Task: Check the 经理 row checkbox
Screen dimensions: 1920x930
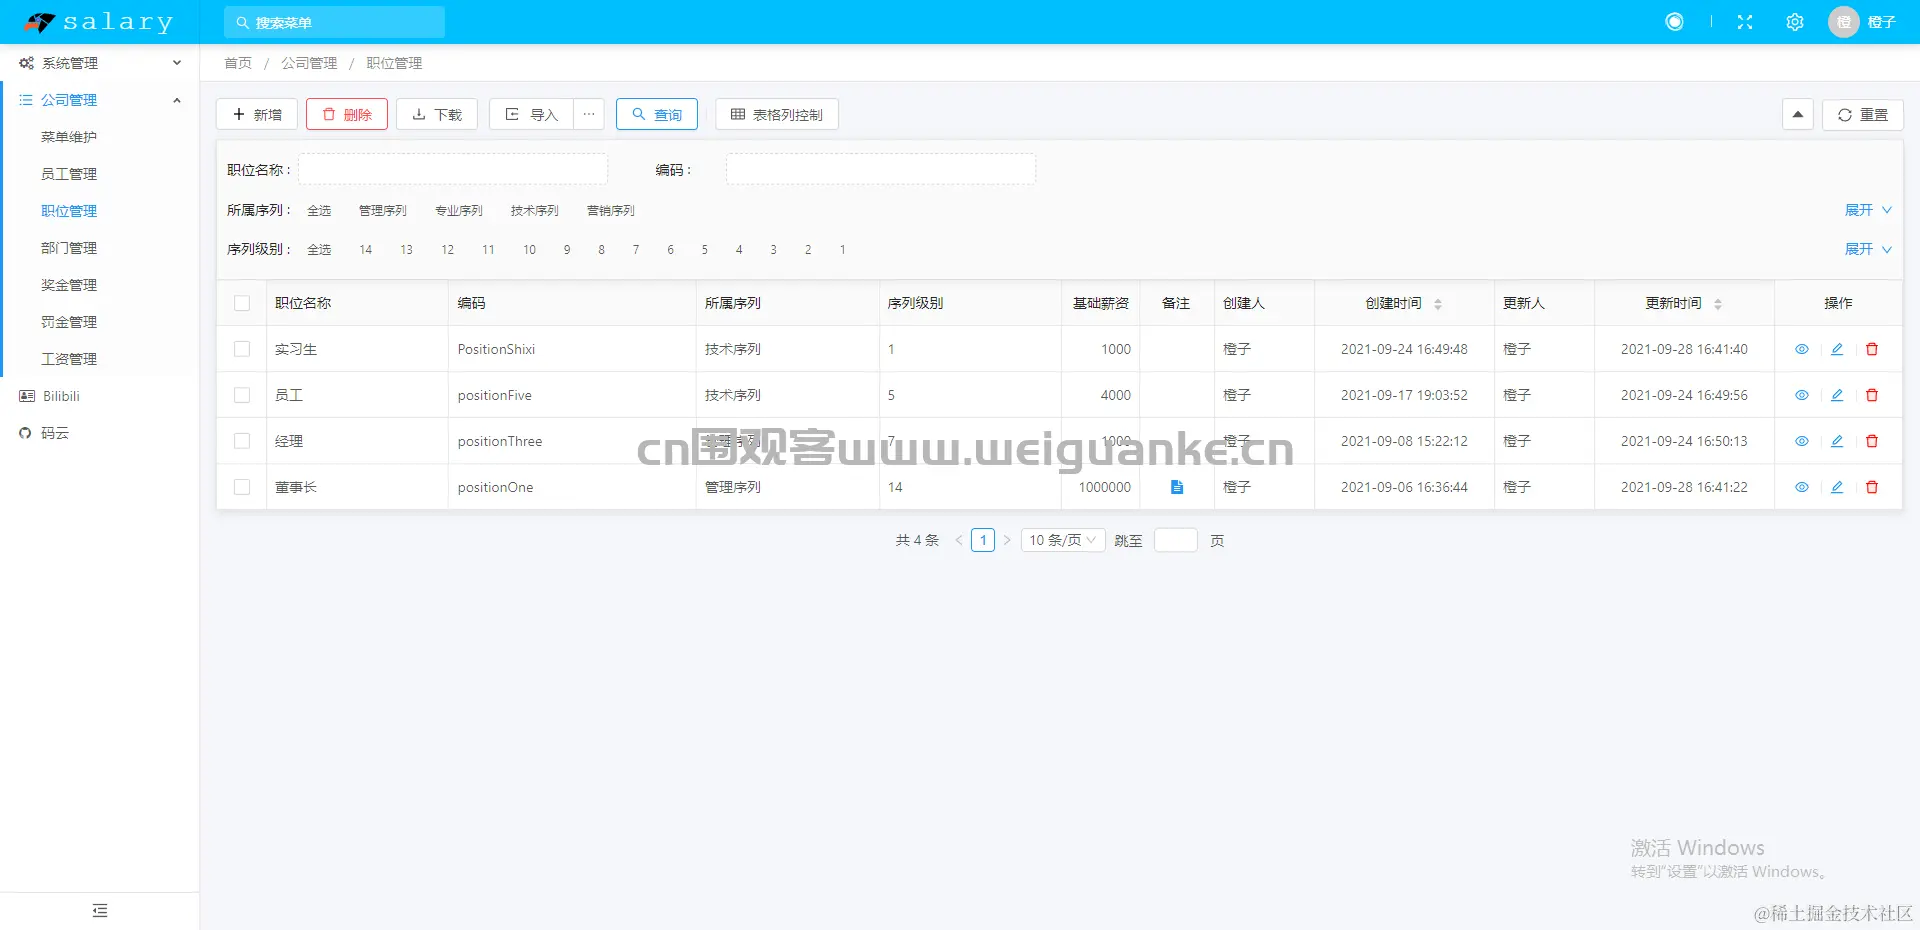Action: 242,441
